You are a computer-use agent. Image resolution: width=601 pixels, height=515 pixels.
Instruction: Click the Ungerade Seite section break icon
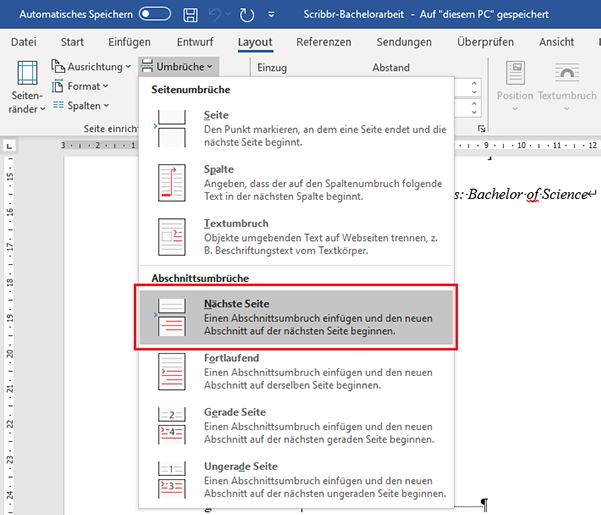tap(172, 480)
